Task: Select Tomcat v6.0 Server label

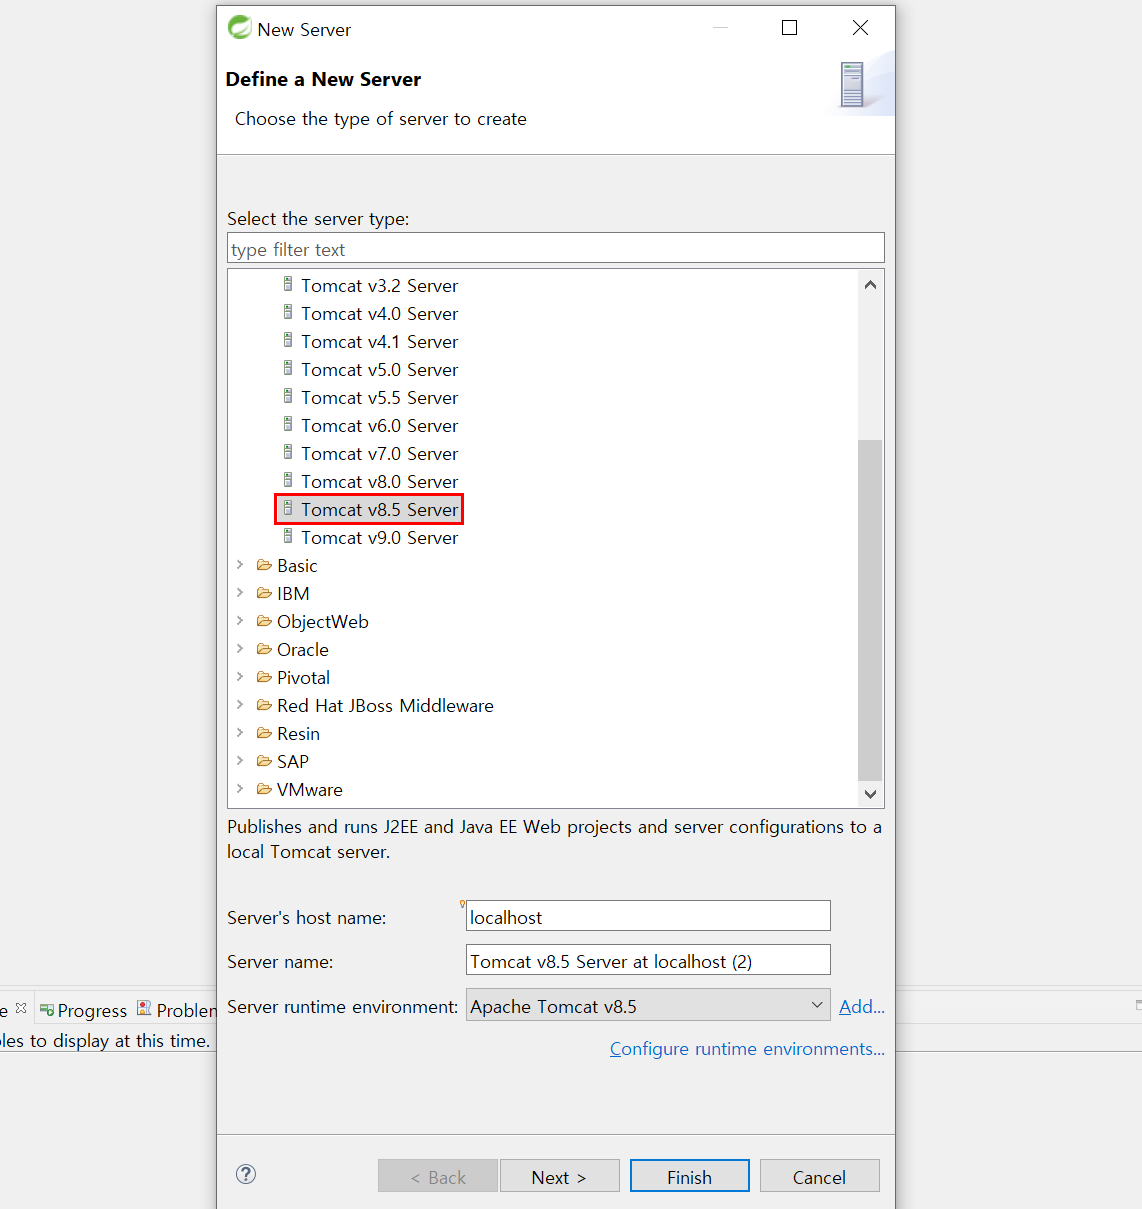Action: (x=380, y=426)
